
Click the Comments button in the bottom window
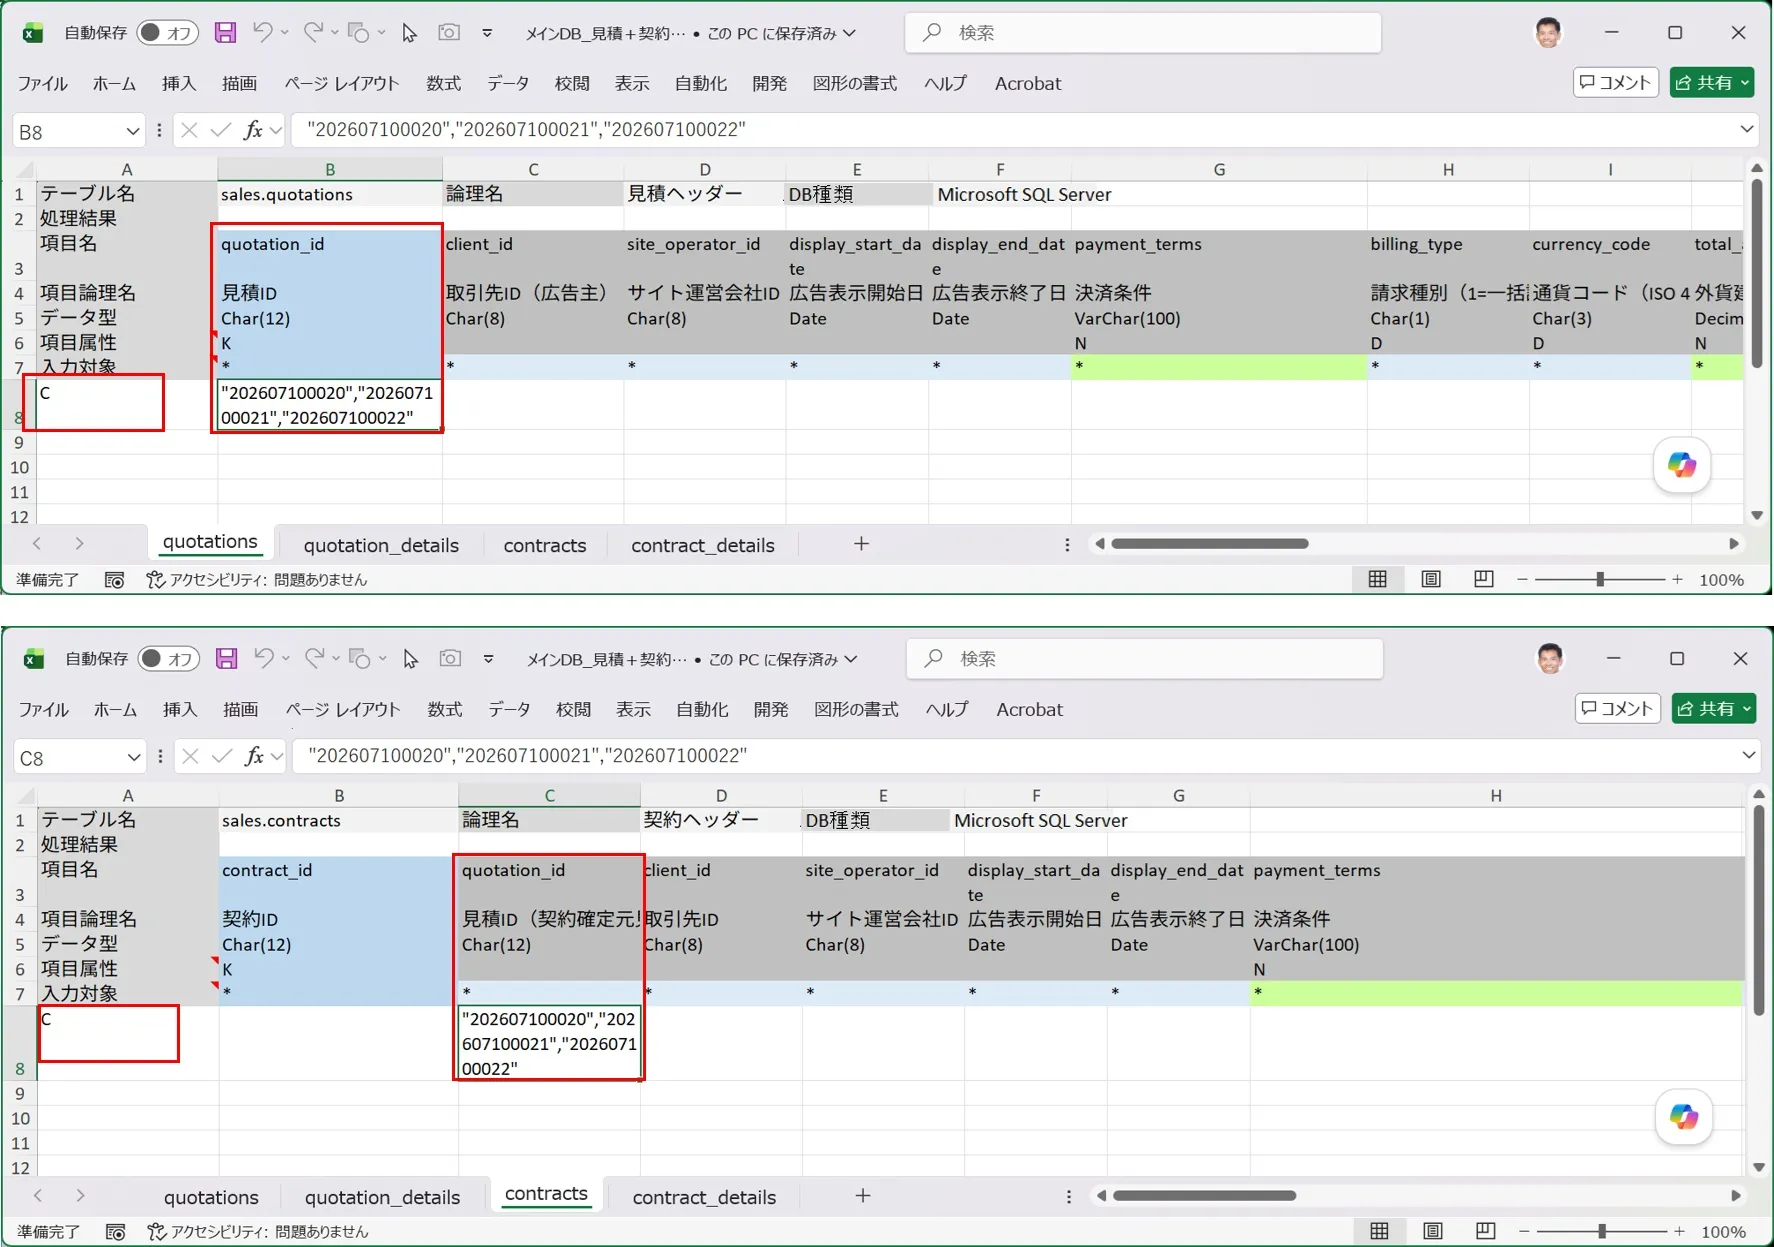point(1618,708)
